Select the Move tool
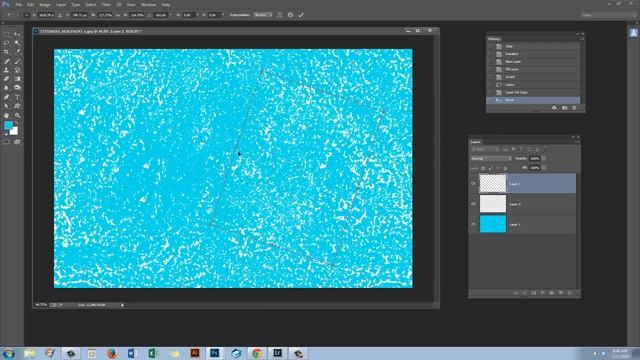This screenshot has height=360, width=640. point(17,34)
